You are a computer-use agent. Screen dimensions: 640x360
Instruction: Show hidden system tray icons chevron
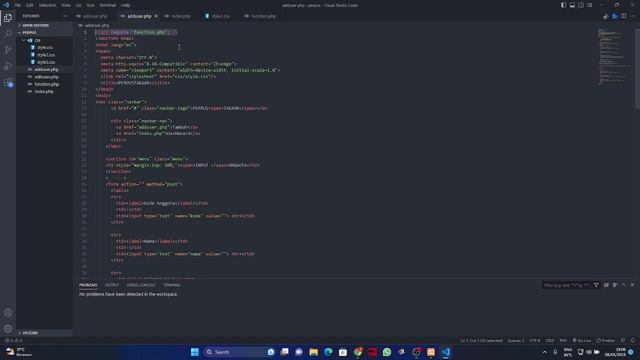pyautogui.click(x=544, y=352)
